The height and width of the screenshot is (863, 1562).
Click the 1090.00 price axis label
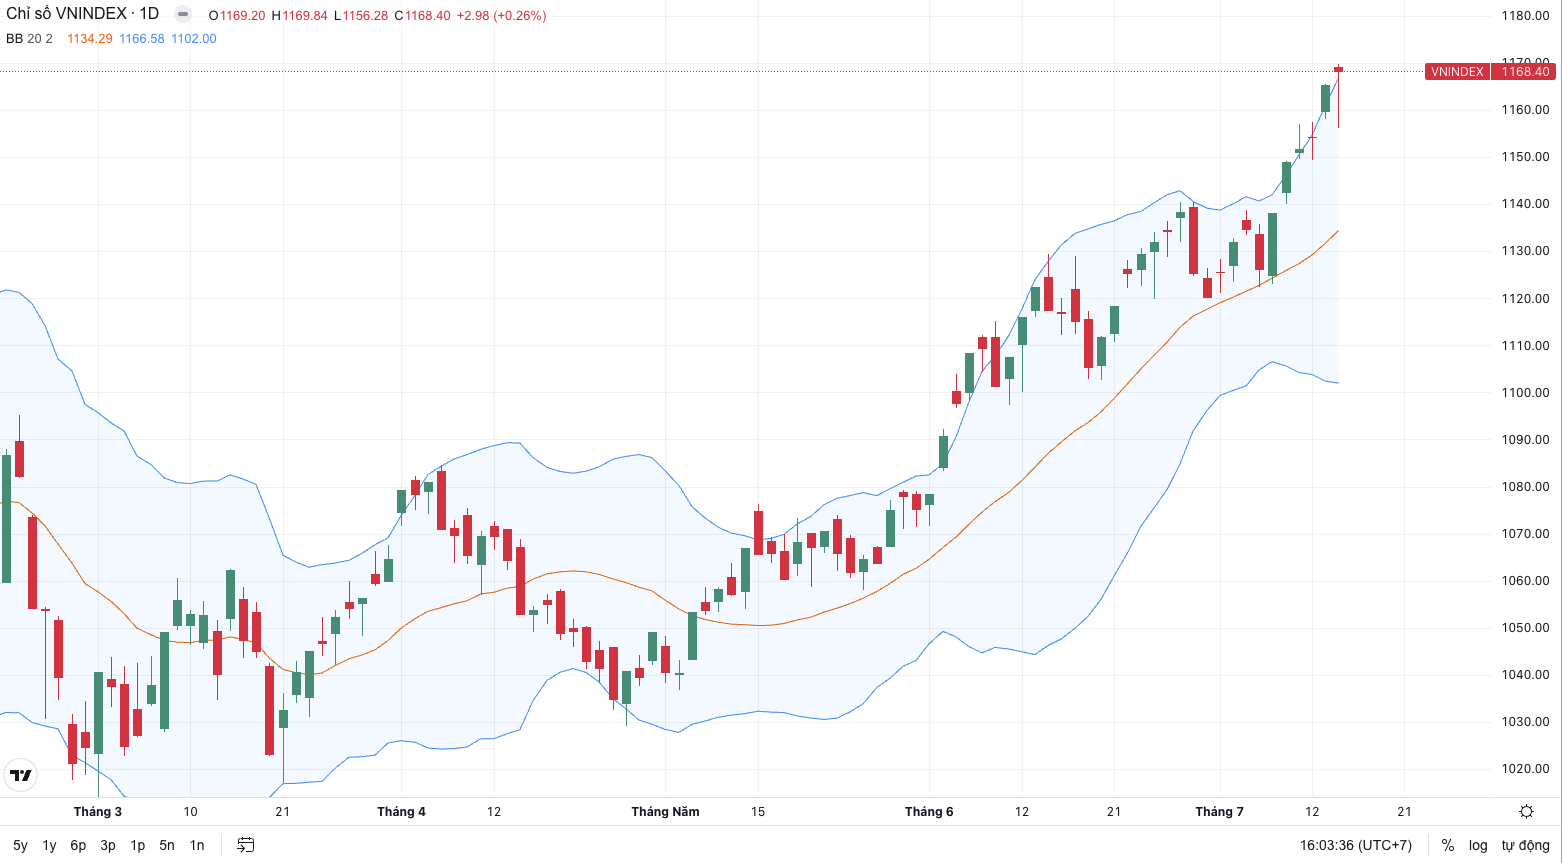[x=1525, y=440]
